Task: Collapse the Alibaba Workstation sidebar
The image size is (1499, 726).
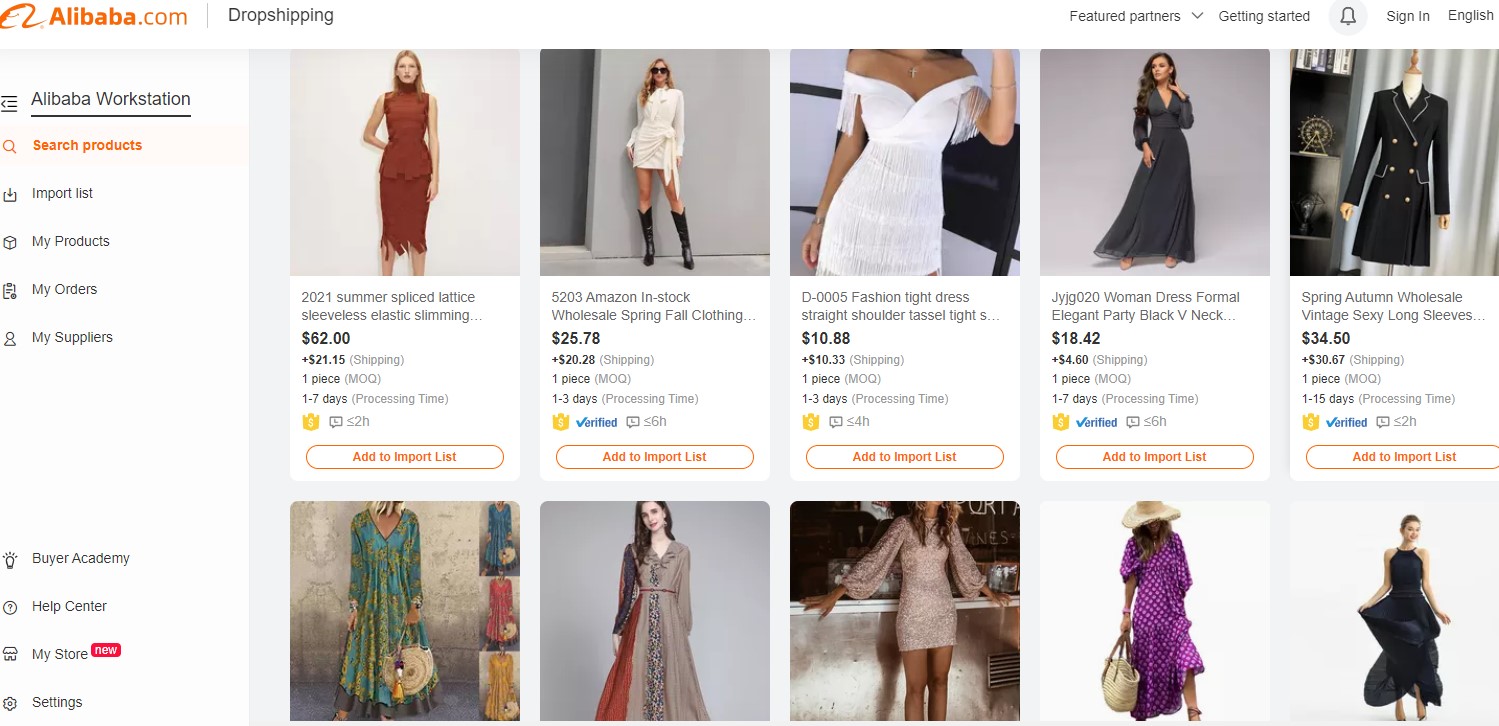Action: click(12, 102)
